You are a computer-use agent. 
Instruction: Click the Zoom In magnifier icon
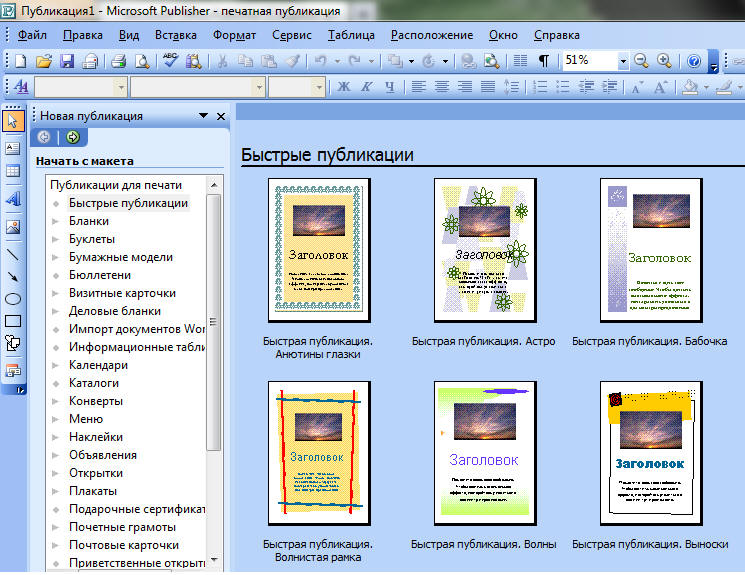point(664,61)
